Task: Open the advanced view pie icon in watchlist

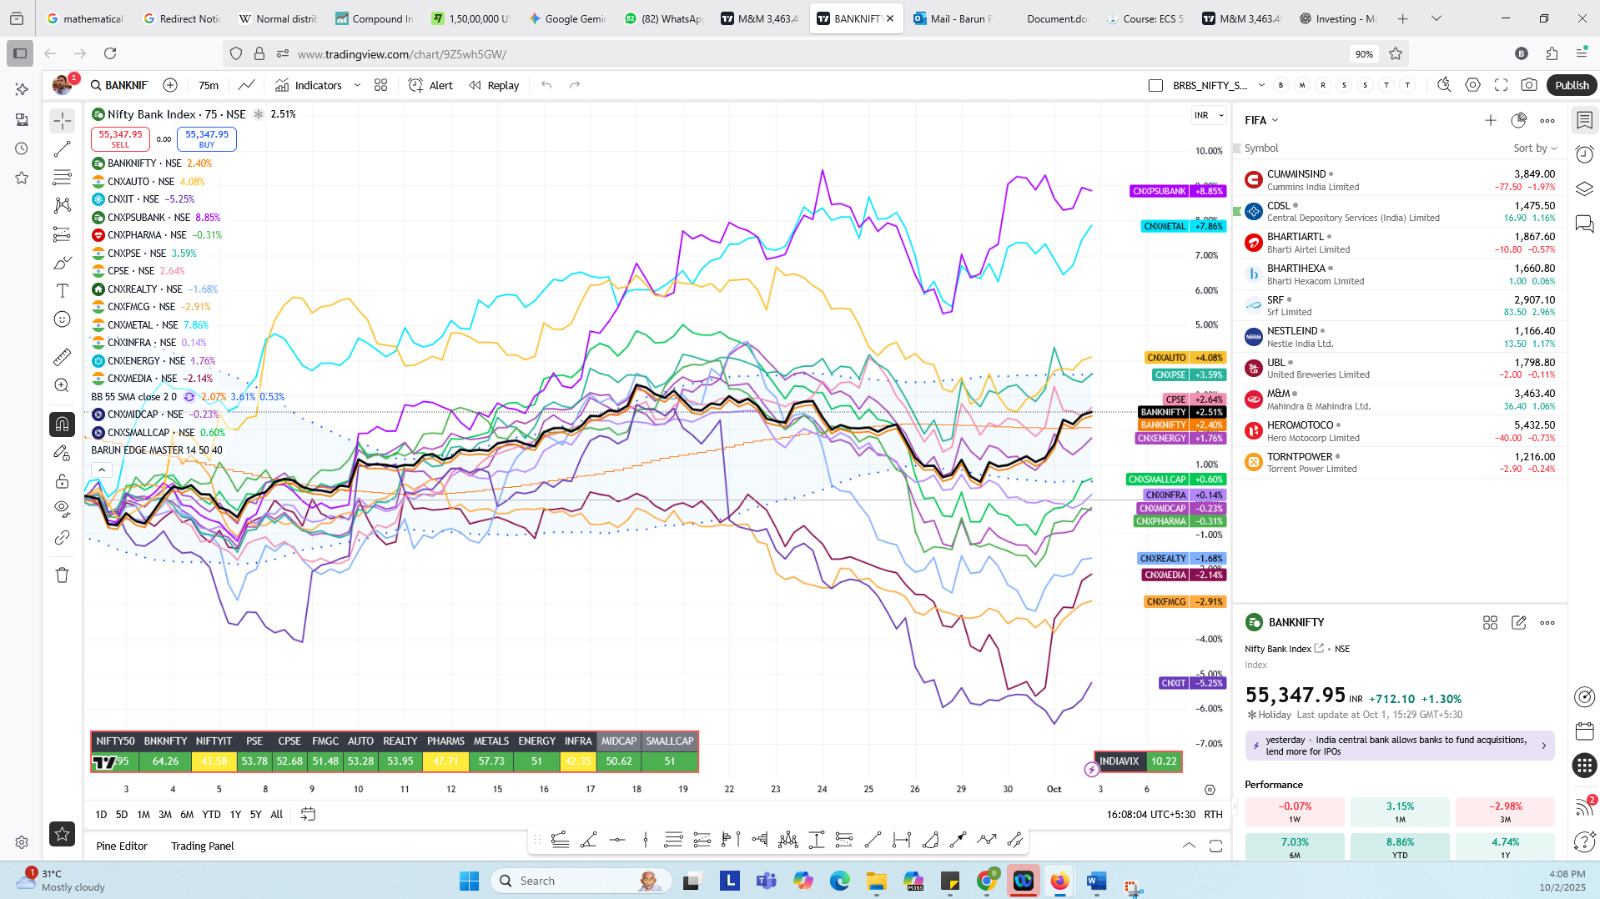Action: [x=1519, y=120]
